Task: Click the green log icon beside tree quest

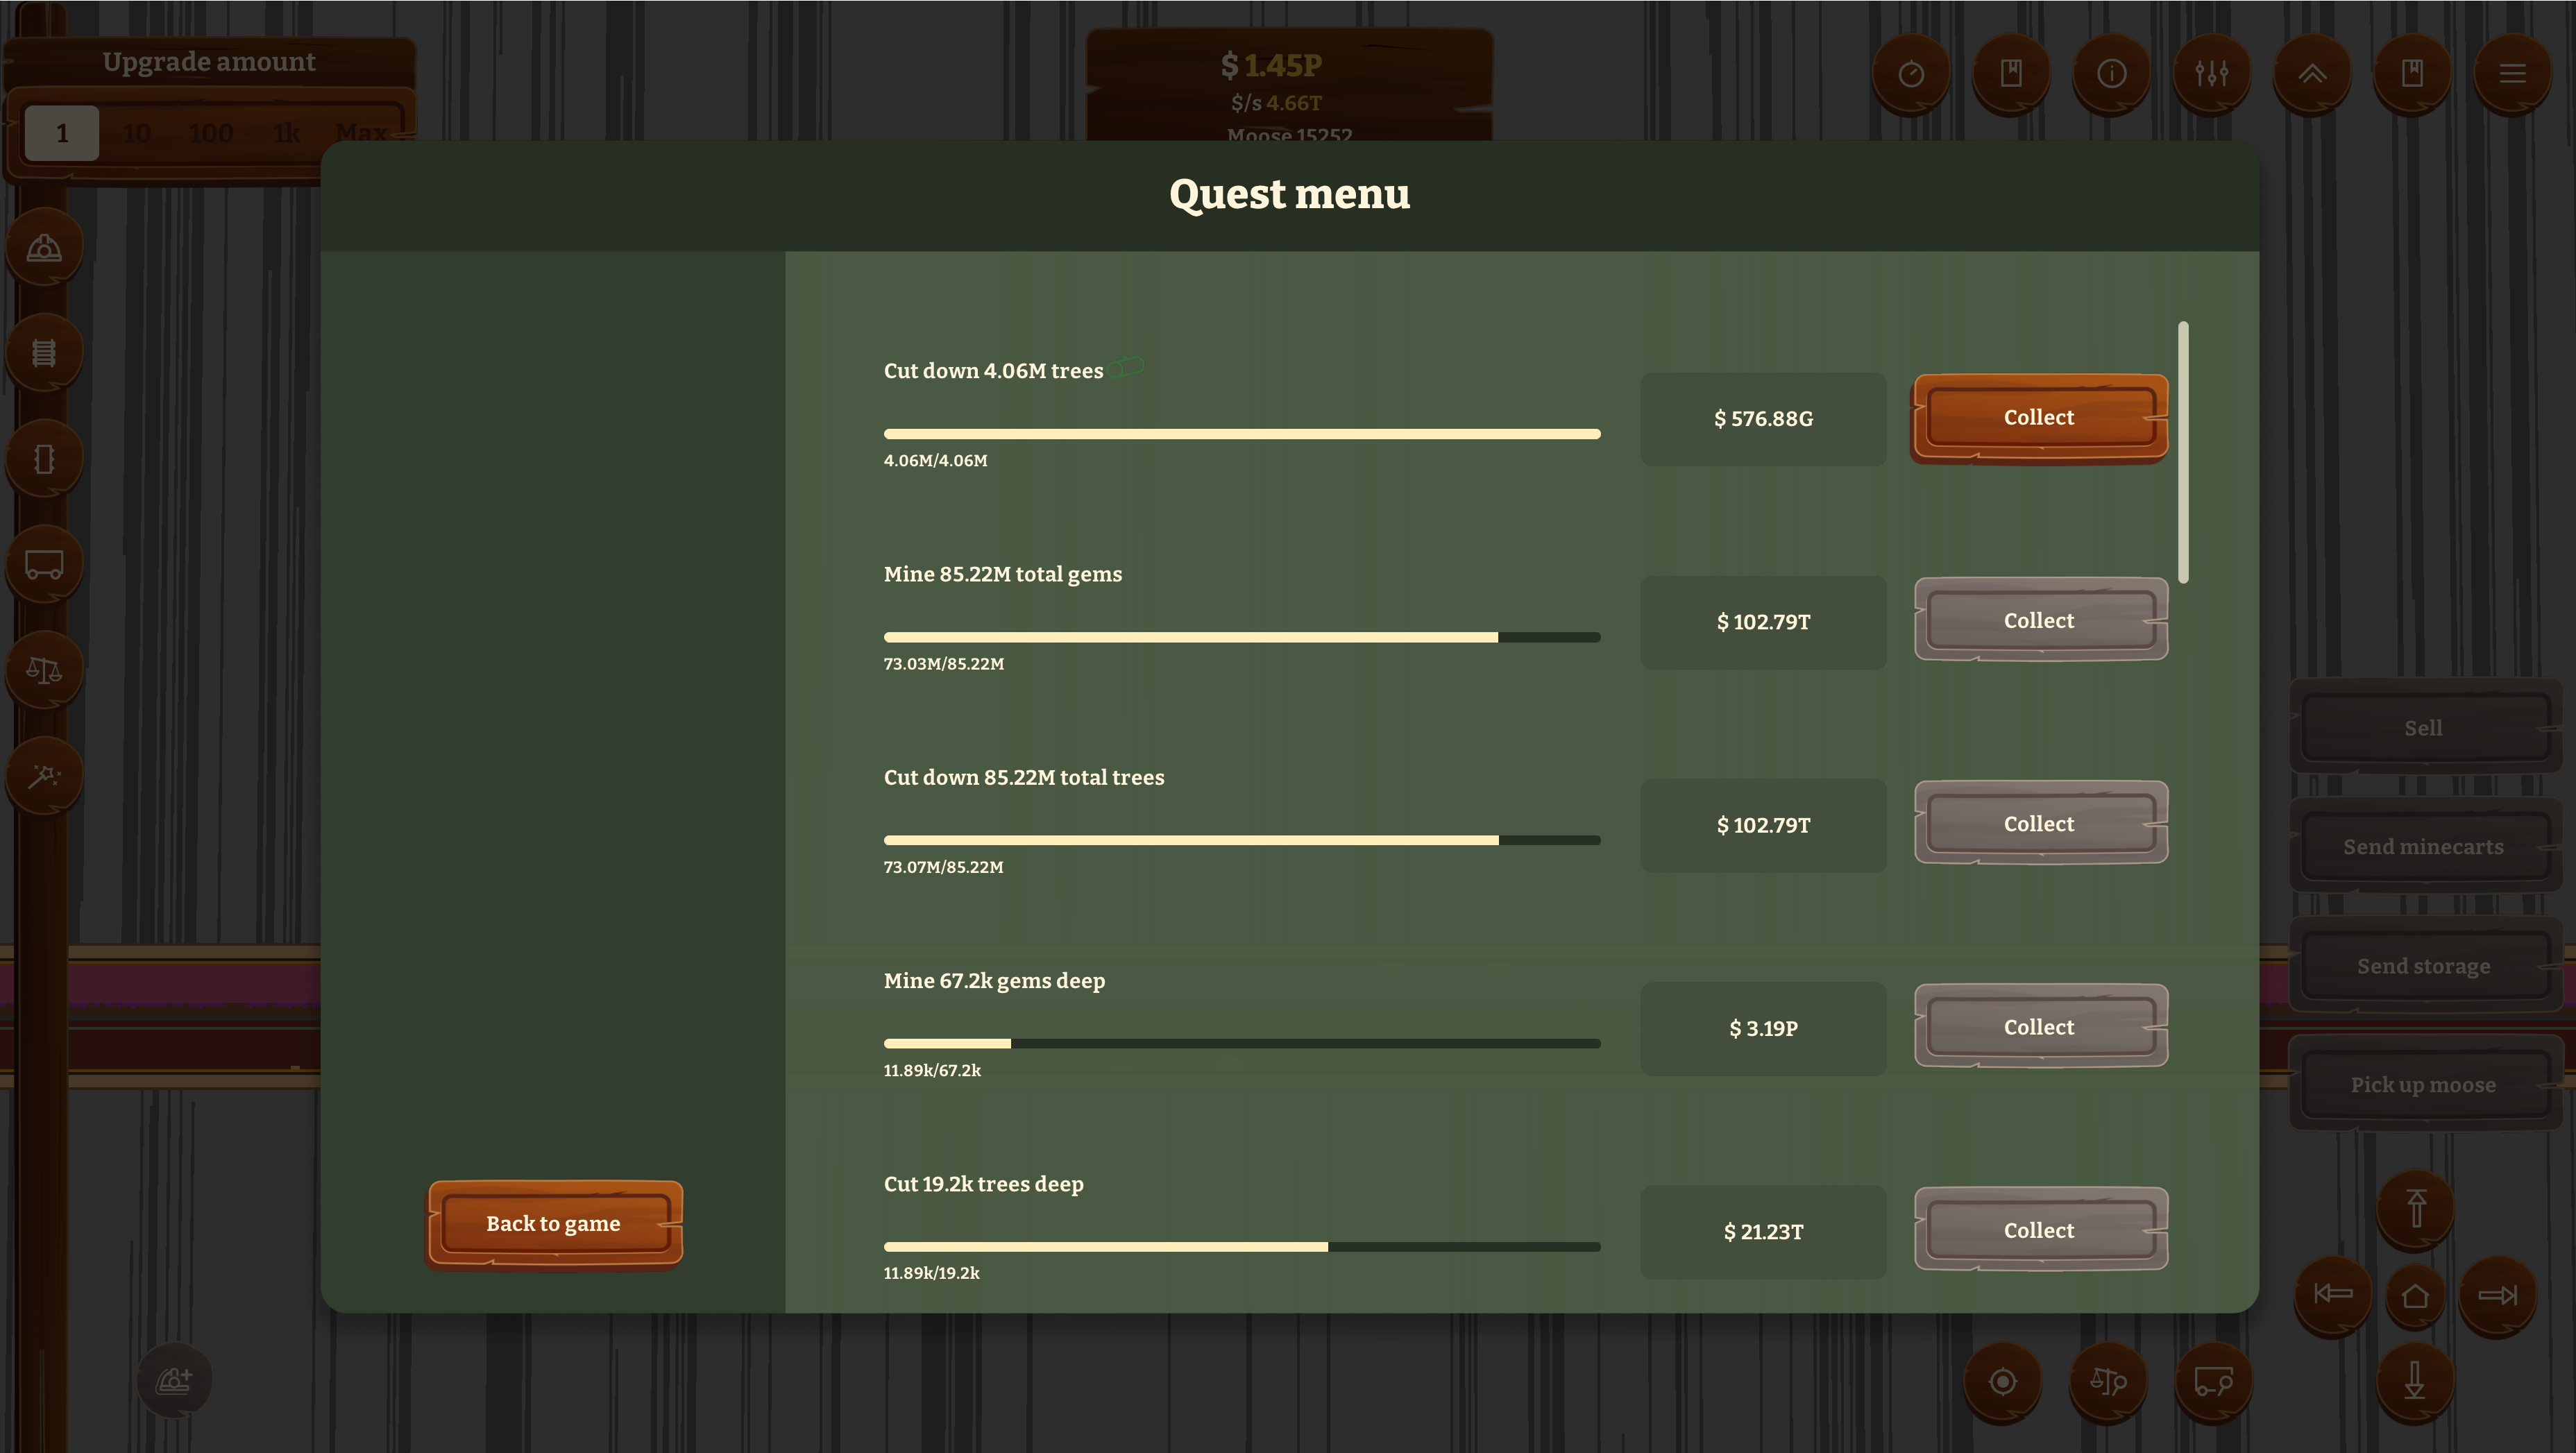Action: (1126, 368)
